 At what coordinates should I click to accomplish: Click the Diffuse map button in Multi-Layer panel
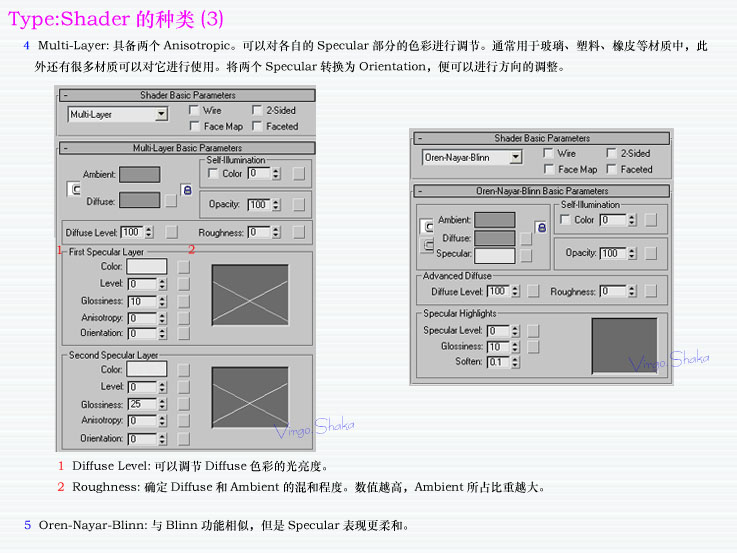pos(171,201)
